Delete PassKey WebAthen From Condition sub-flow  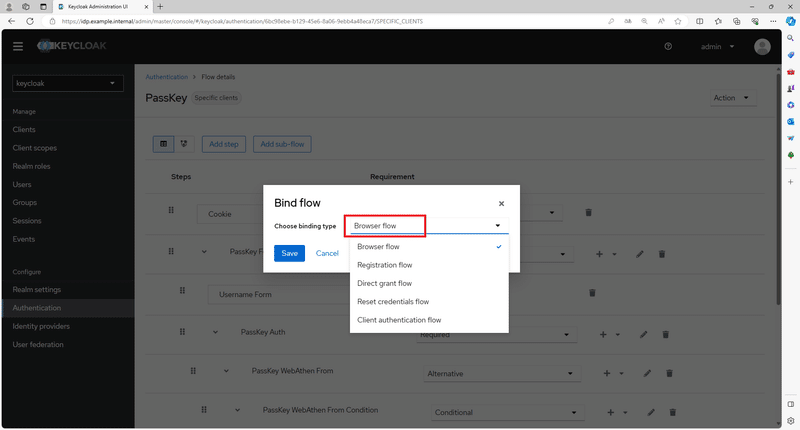pos(672,412)
